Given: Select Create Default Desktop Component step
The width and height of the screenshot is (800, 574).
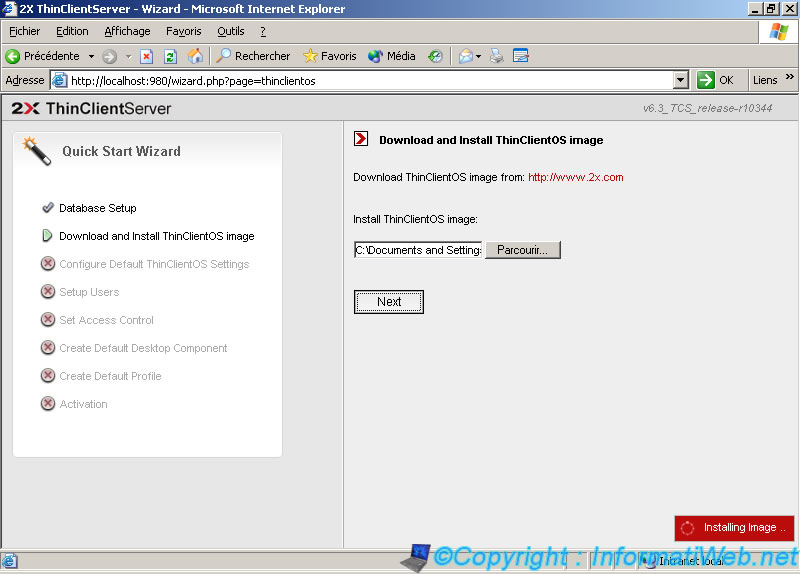Looking at the screenshot, I should pyautogui.click(x=143, y=348).
